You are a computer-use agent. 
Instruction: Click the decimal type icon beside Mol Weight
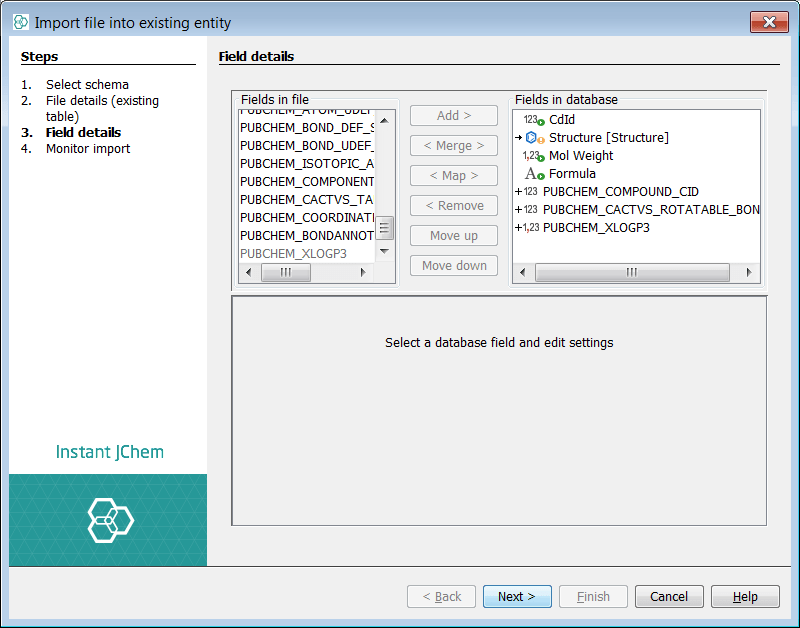529,155
